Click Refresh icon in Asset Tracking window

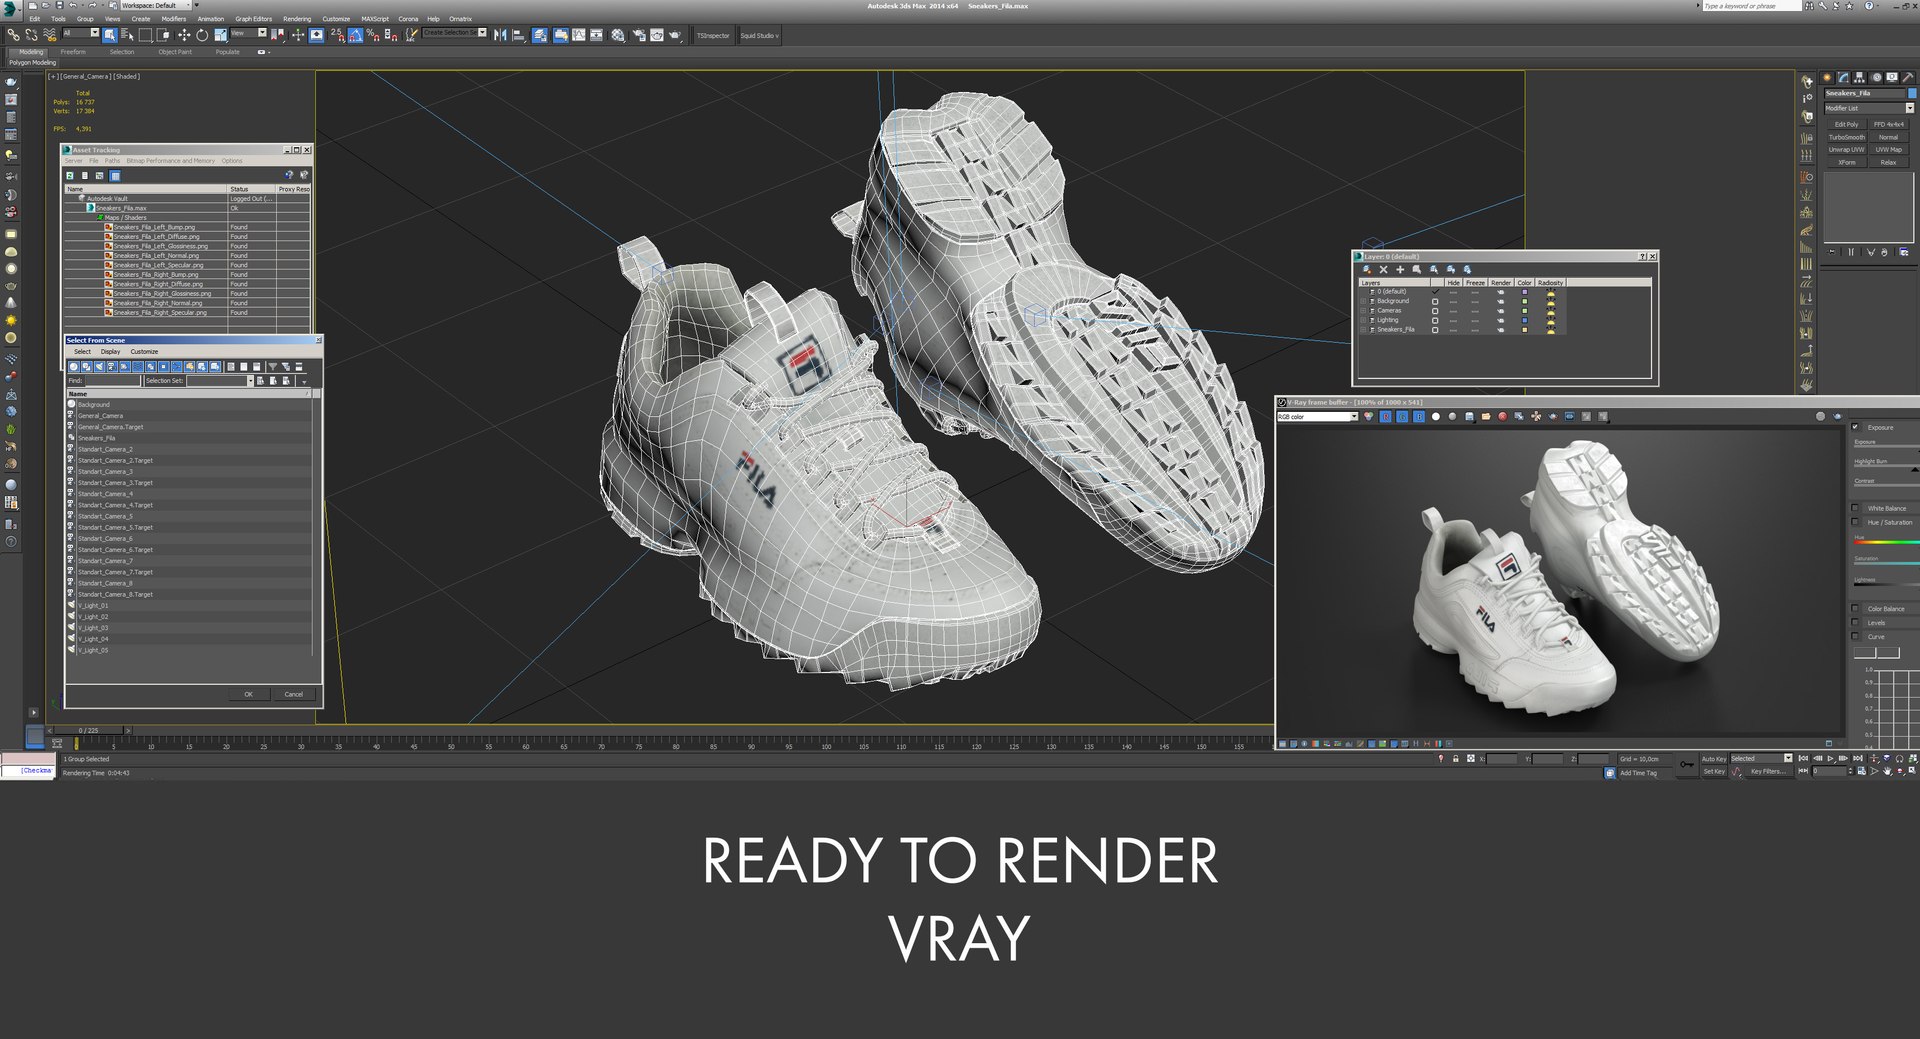coord(70,176)
